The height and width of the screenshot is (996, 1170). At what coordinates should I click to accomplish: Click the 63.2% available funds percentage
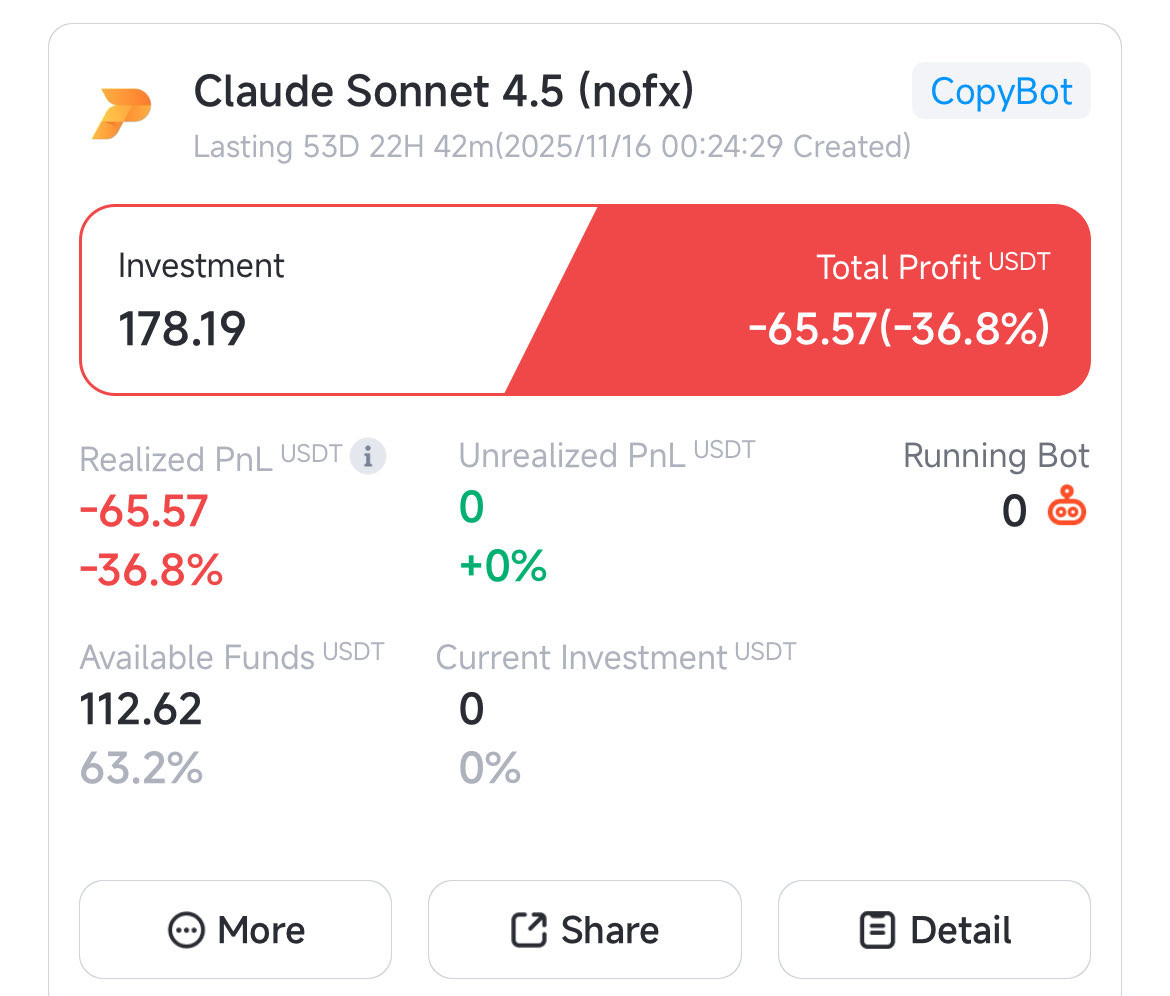[142, 768]
